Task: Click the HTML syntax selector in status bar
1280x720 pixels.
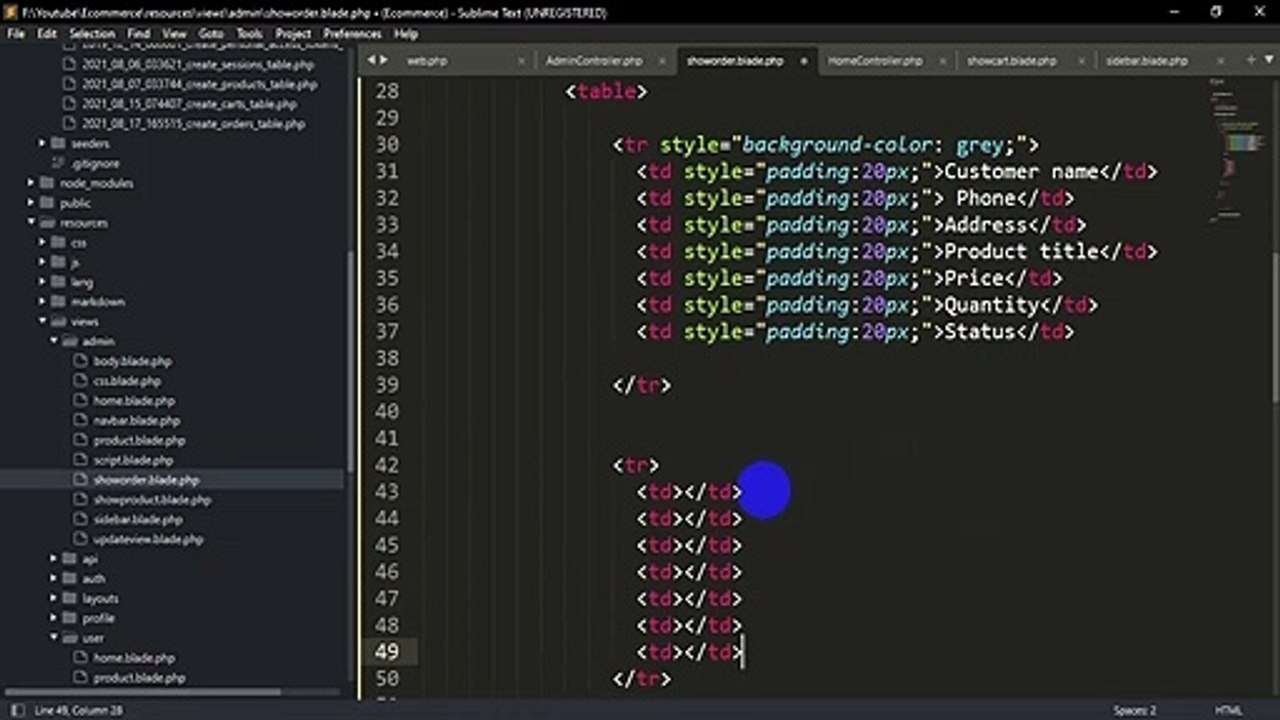Action: point(1228,710)
